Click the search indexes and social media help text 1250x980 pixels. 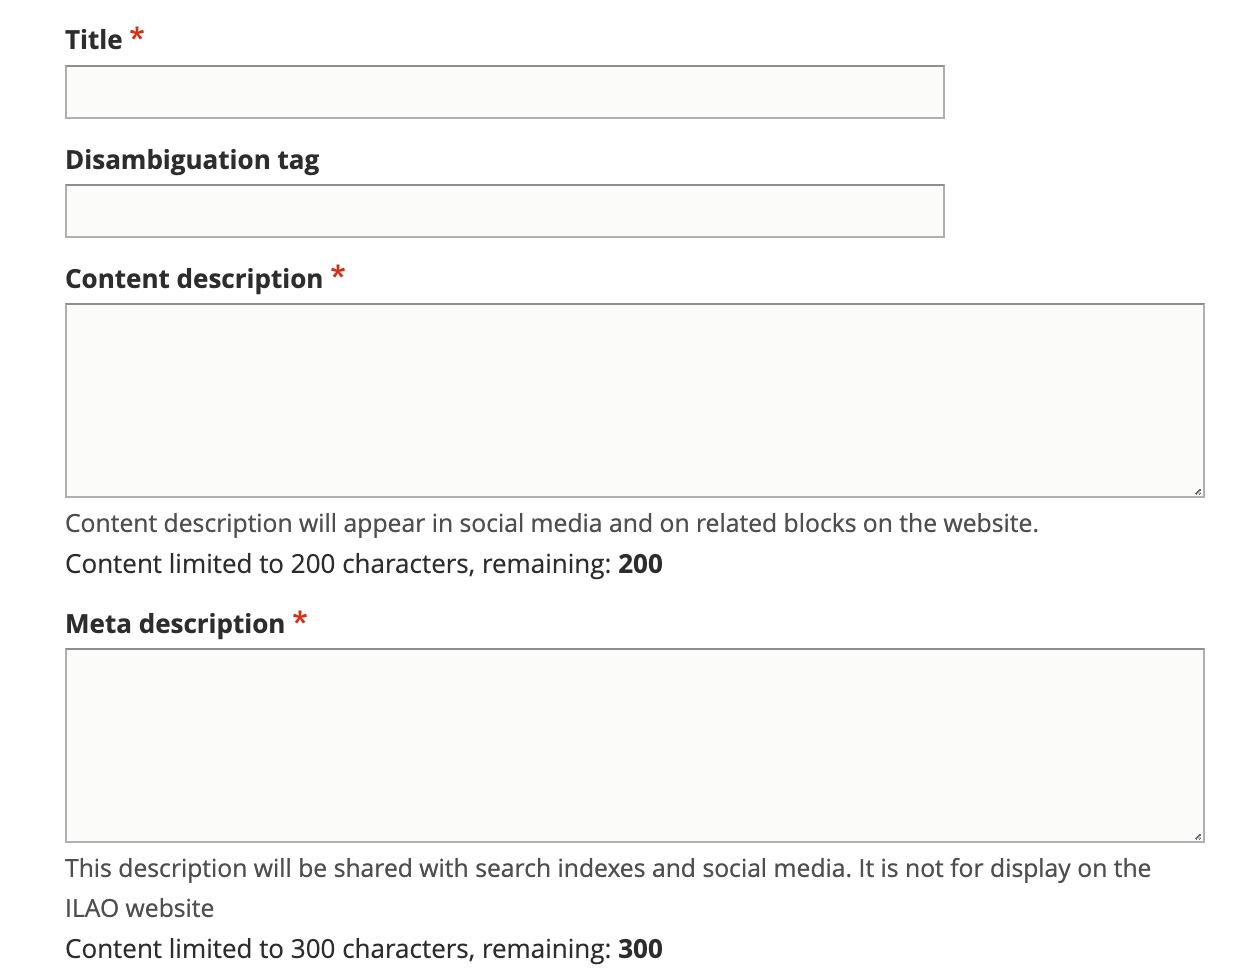point(608,868)
